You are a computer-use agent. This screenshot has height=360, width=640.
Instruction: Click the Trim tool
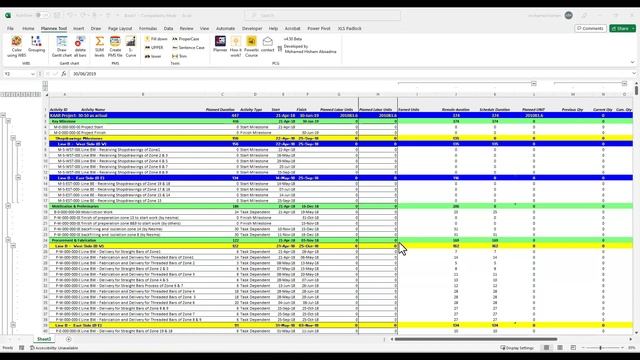tap(179, 56)
